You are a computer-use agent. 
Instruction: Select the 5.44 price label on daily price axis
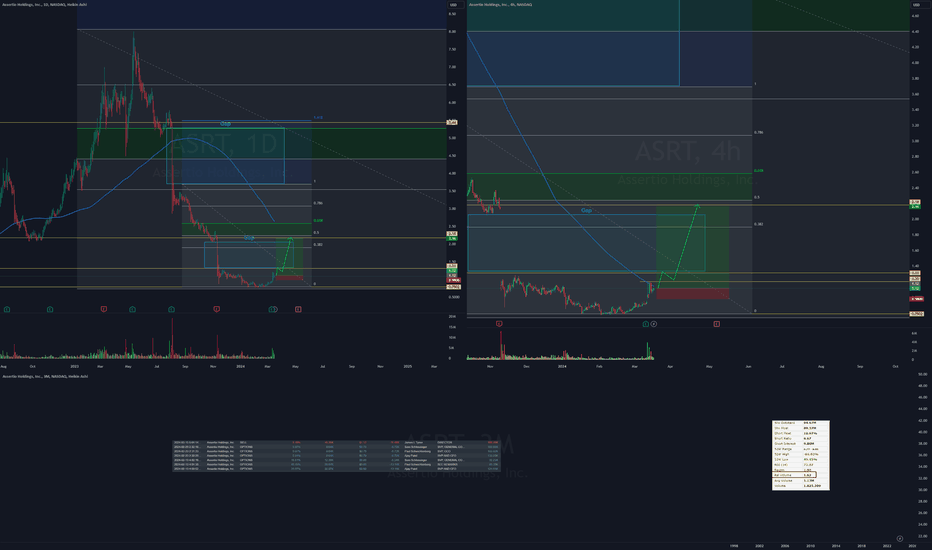(452, 122)
